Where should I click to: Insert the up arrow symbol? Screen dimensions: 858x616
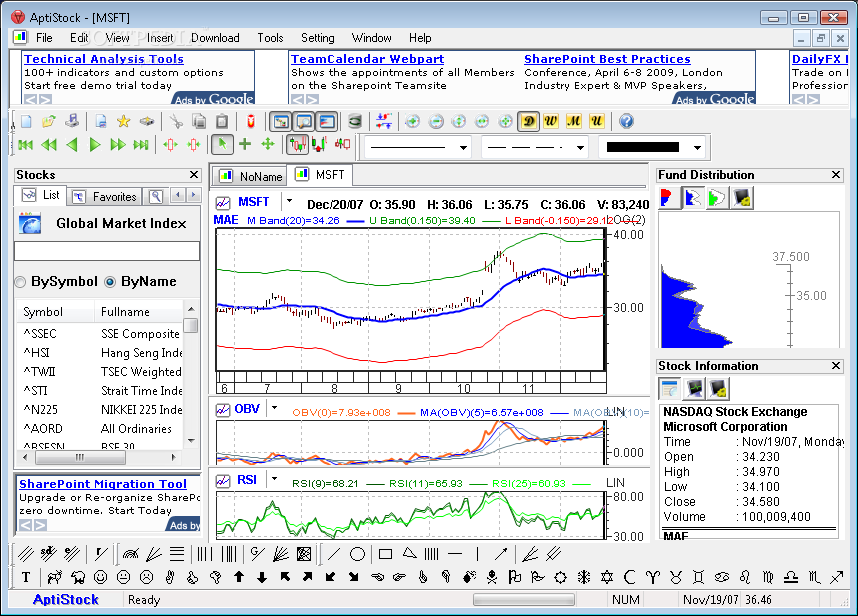(239, 577)
